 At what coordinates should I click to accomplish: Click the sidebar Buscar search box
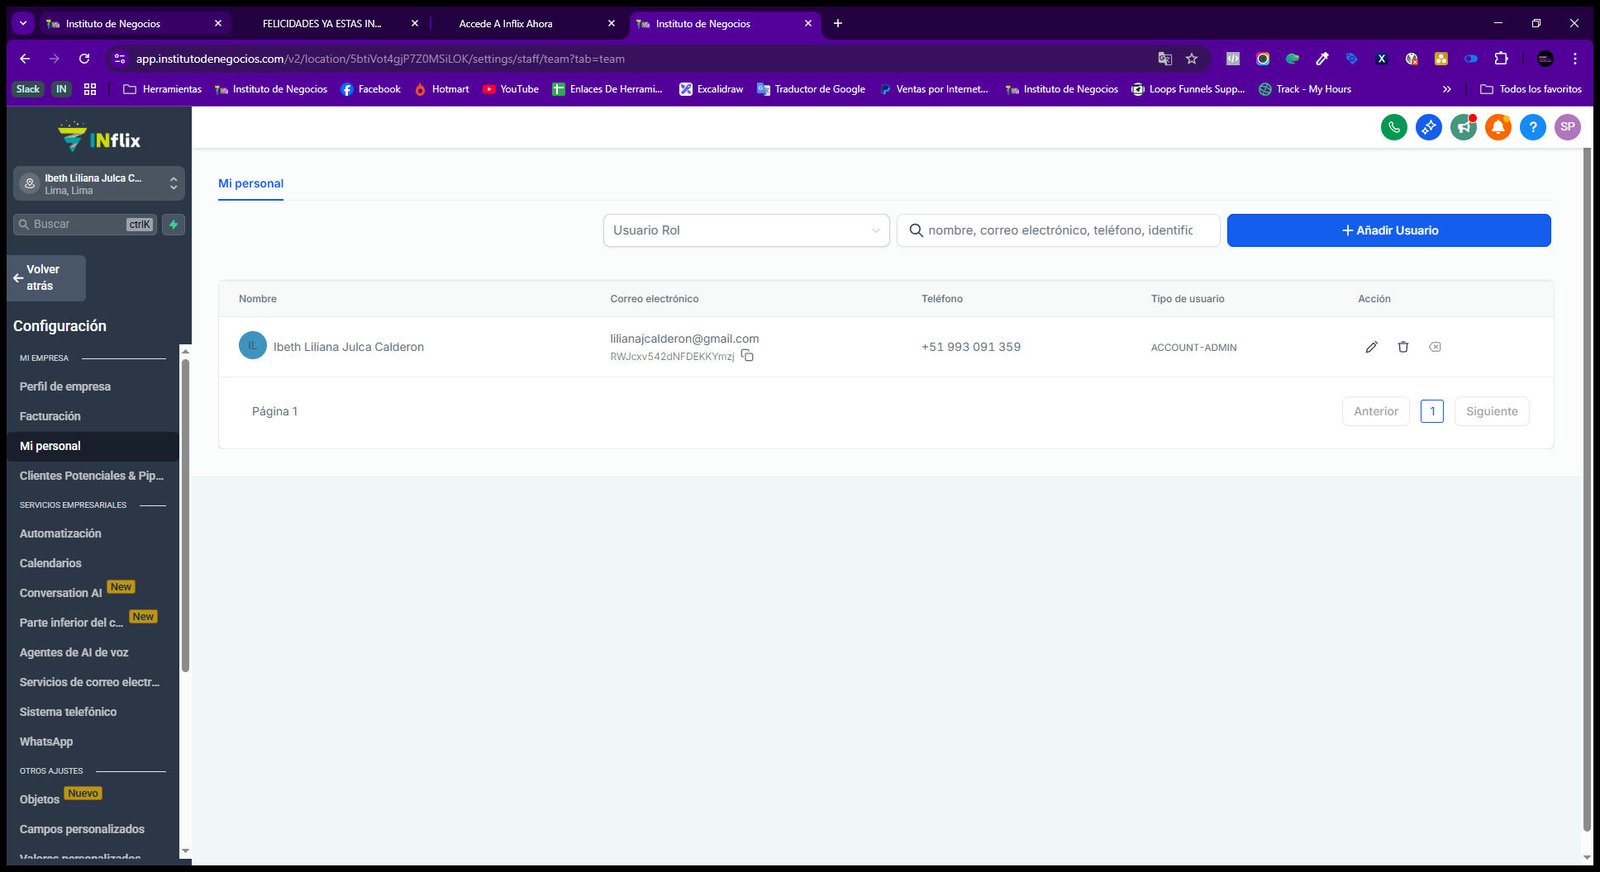85,225
